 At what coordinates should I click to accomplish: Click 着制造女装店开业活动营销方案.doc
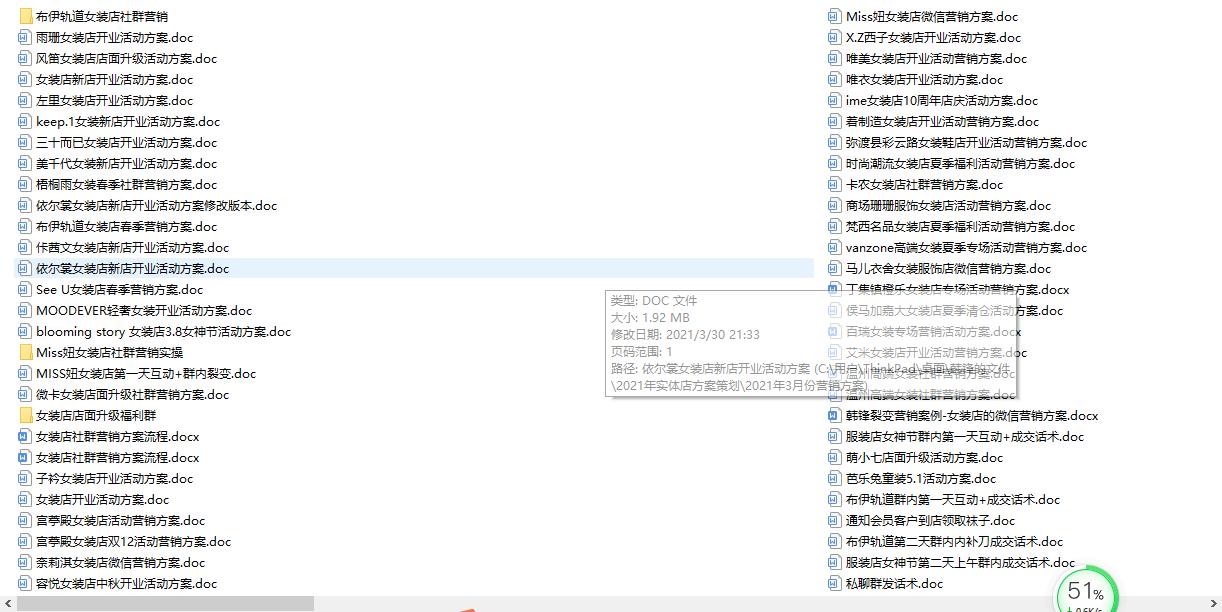(942, 121)
